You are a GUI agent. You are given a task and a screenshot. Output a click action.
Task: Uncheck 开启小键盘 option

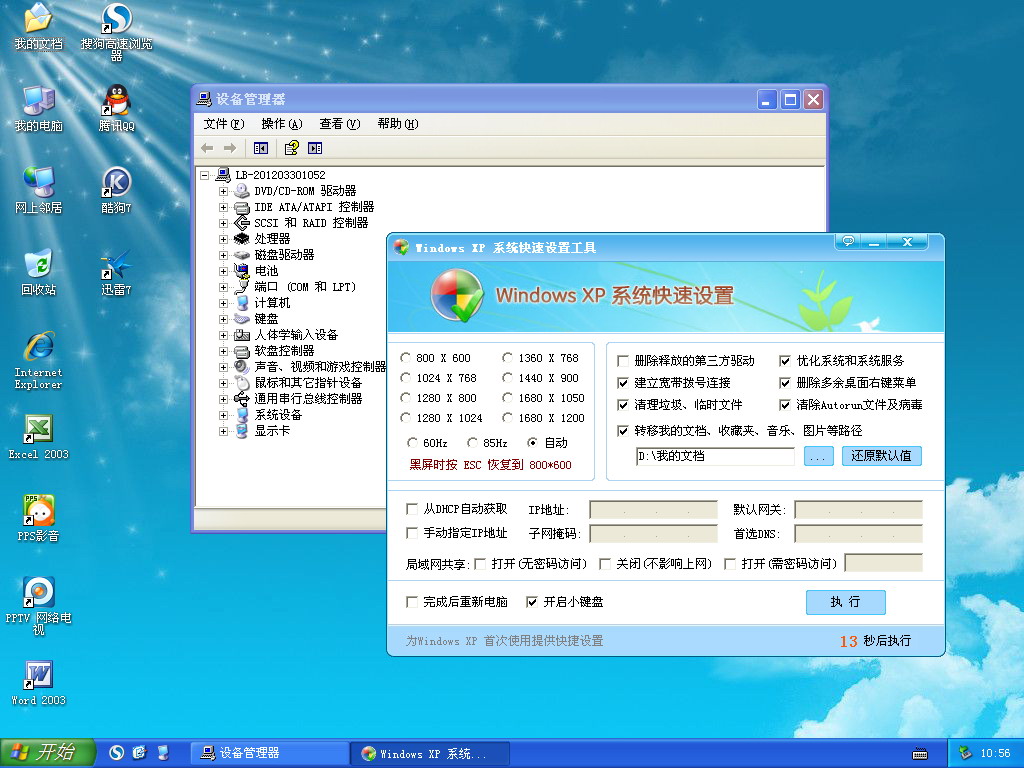tap(532, 602)
